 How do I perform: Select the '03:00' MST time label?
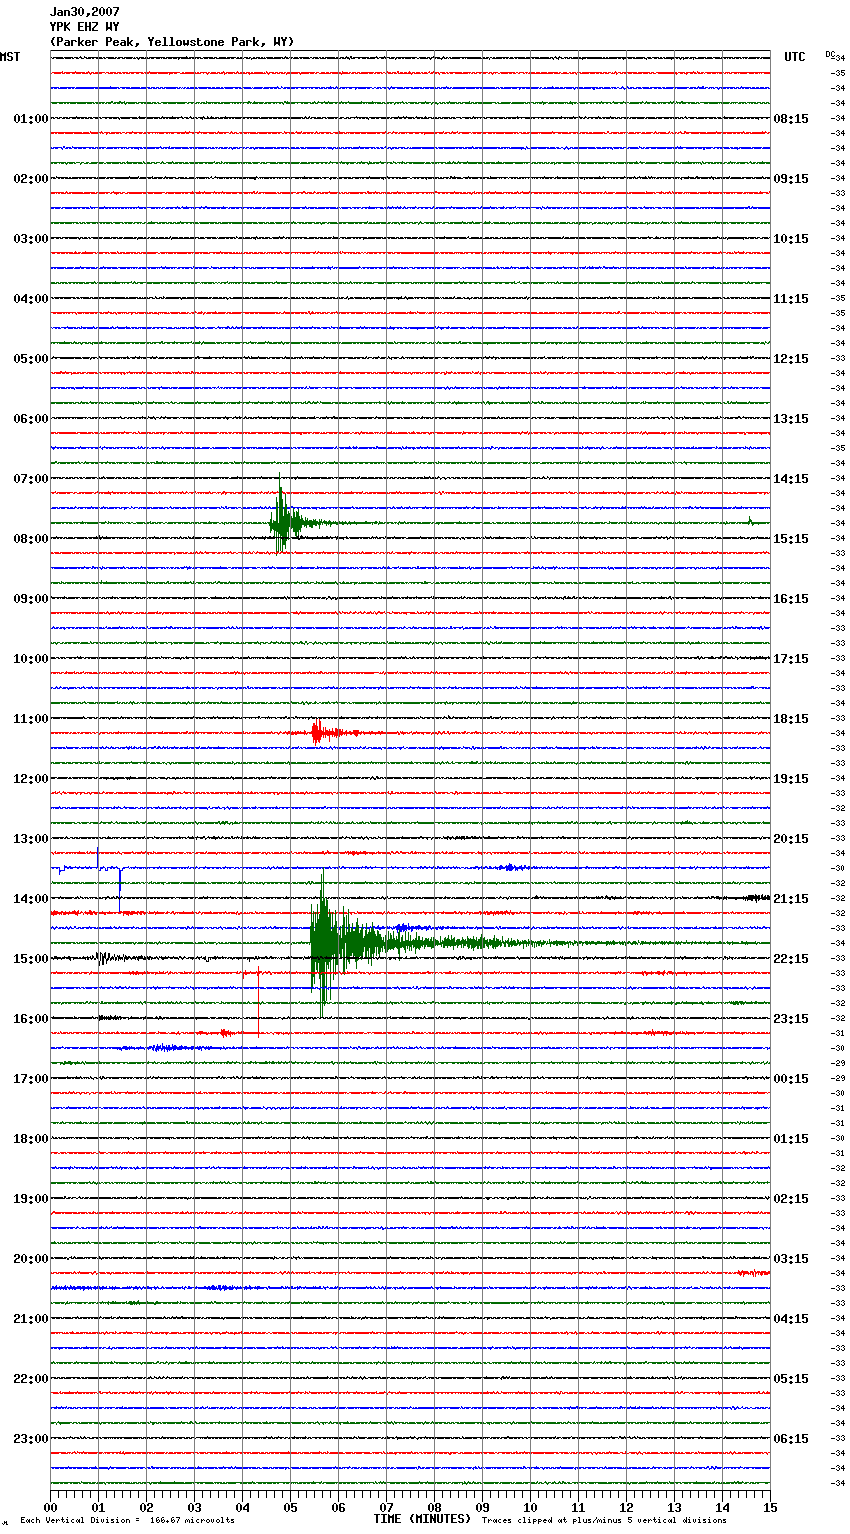tap(31, 239)
